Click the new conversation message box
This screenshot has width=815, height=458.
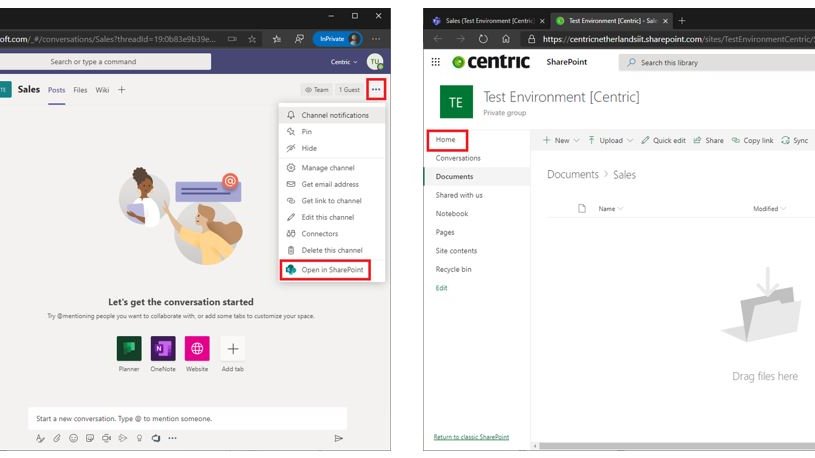(x=187, y=418)
